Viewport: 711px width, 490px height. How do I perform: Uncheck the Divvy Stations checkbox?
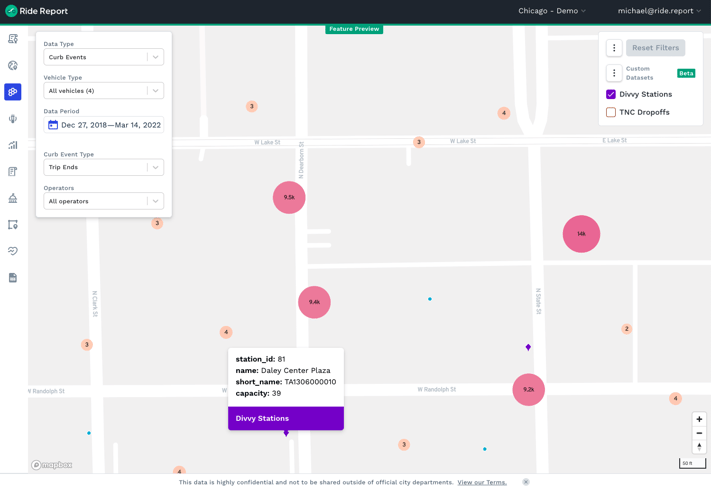pos(611,94)
